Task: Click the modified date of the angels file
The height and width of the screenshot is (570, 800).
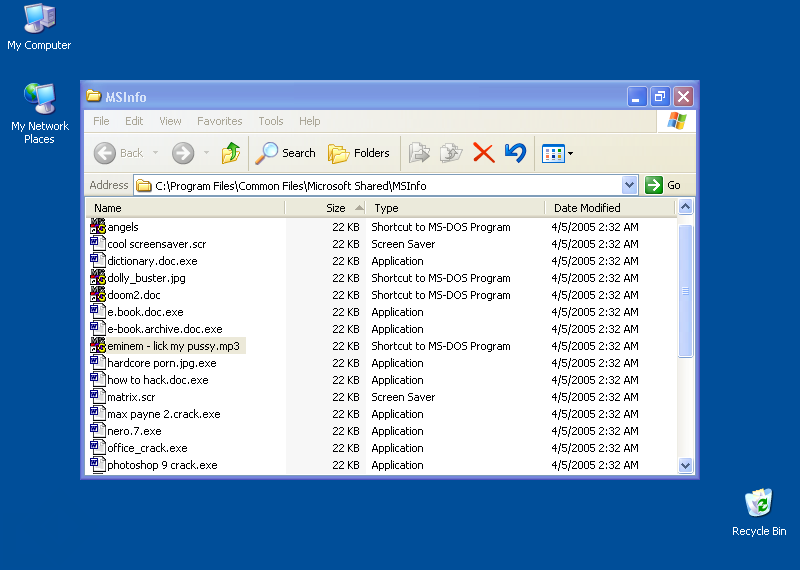Action: coord(595,227)
